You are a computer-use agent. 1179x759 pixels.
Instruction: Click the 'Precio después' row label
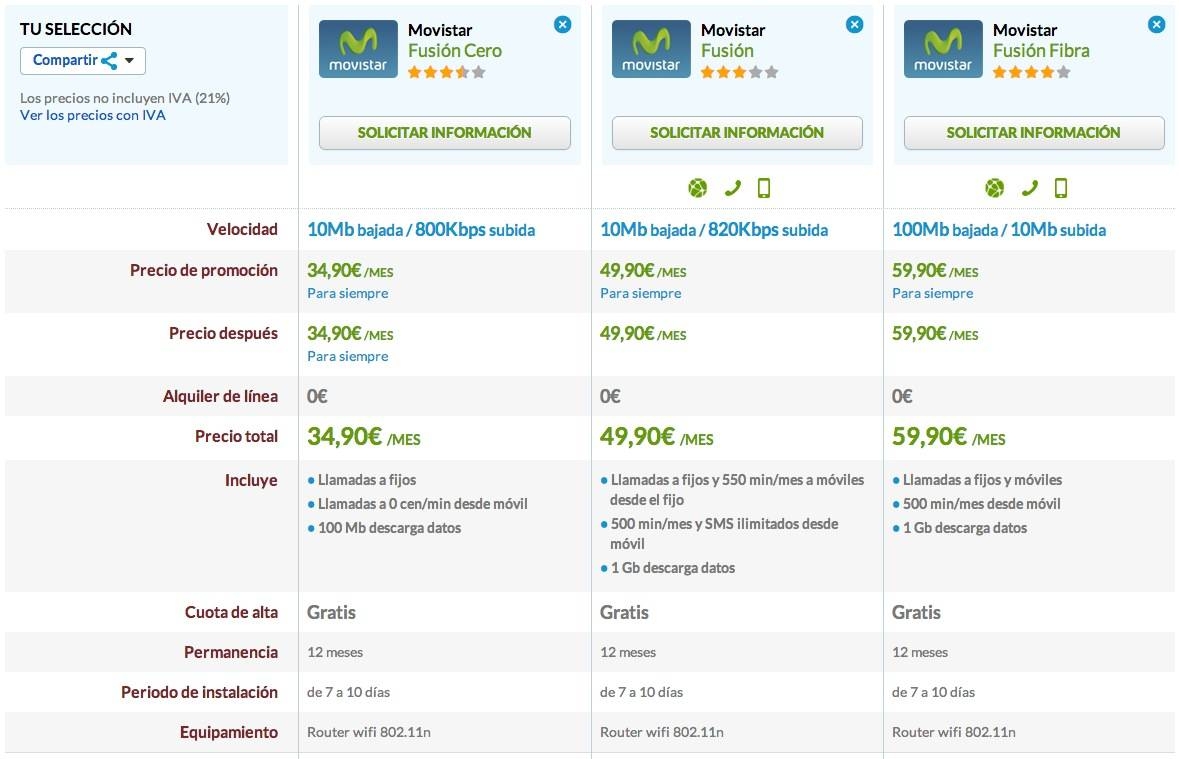tap(223, 334)
